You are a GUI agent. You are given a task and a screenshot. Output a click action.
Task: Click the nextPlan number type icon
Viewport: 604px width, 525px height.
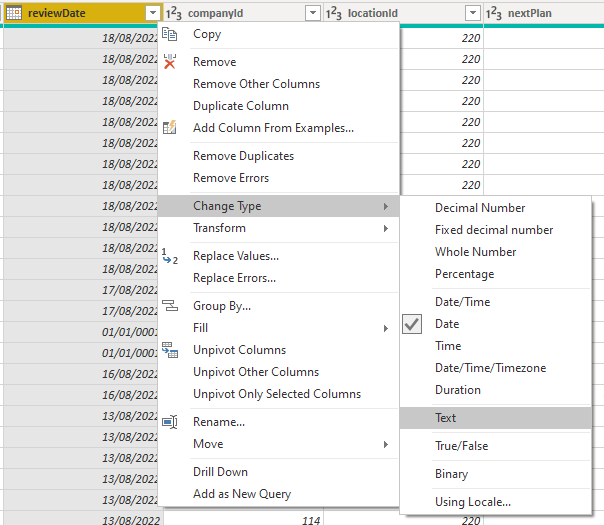493,13
